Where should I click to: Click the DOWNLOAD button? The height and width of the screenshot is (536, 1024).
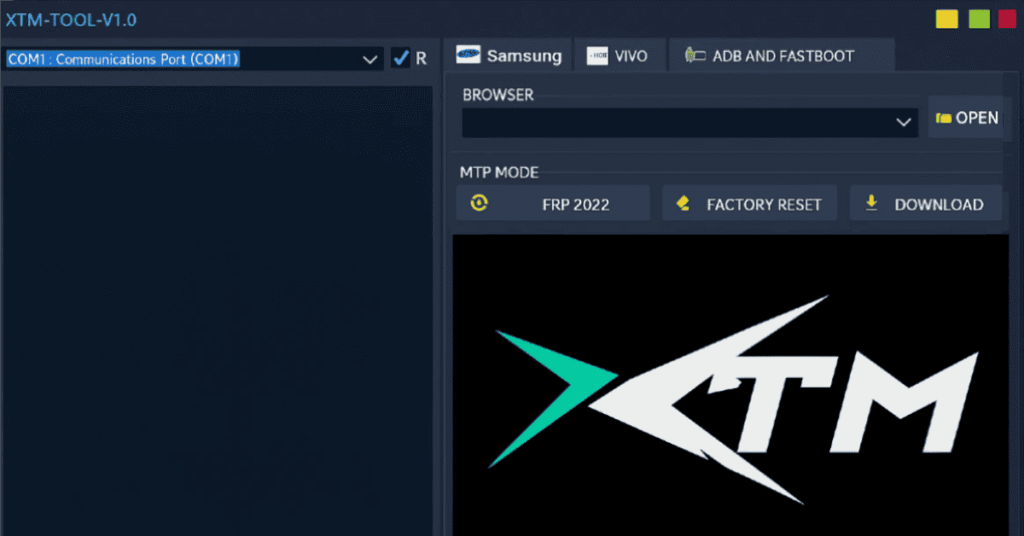coord(925,204)
